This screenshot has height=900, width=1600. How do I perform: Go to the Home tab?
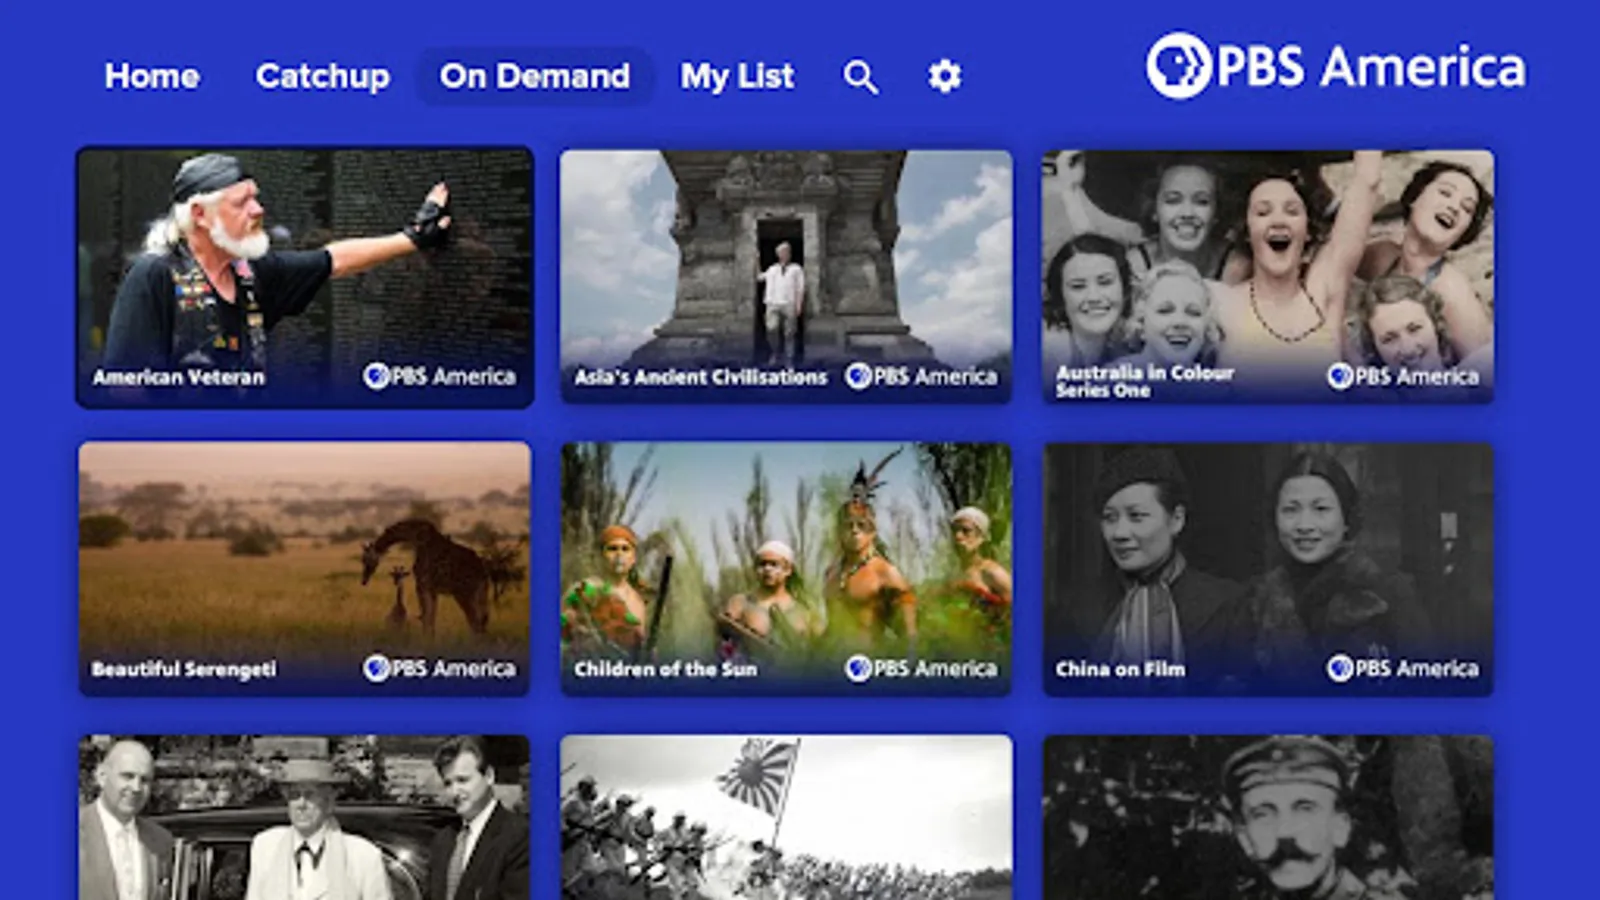click(152, 76)
